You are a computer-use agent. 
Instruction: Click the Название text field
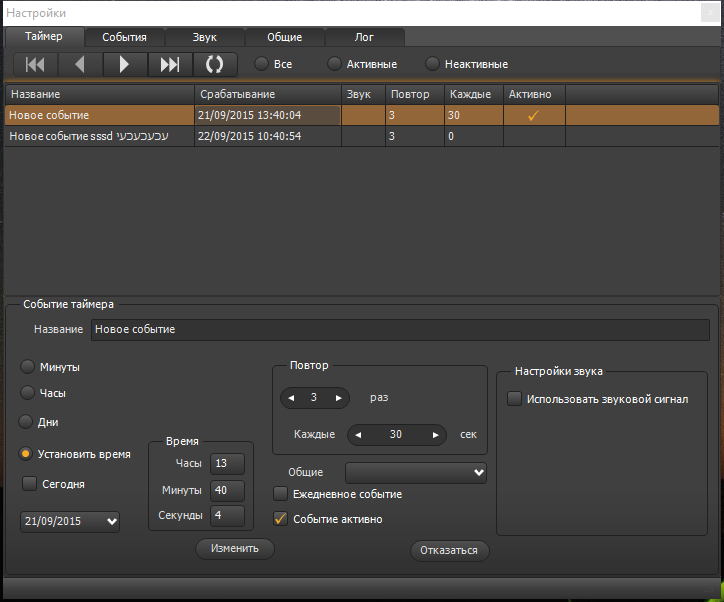400,329
